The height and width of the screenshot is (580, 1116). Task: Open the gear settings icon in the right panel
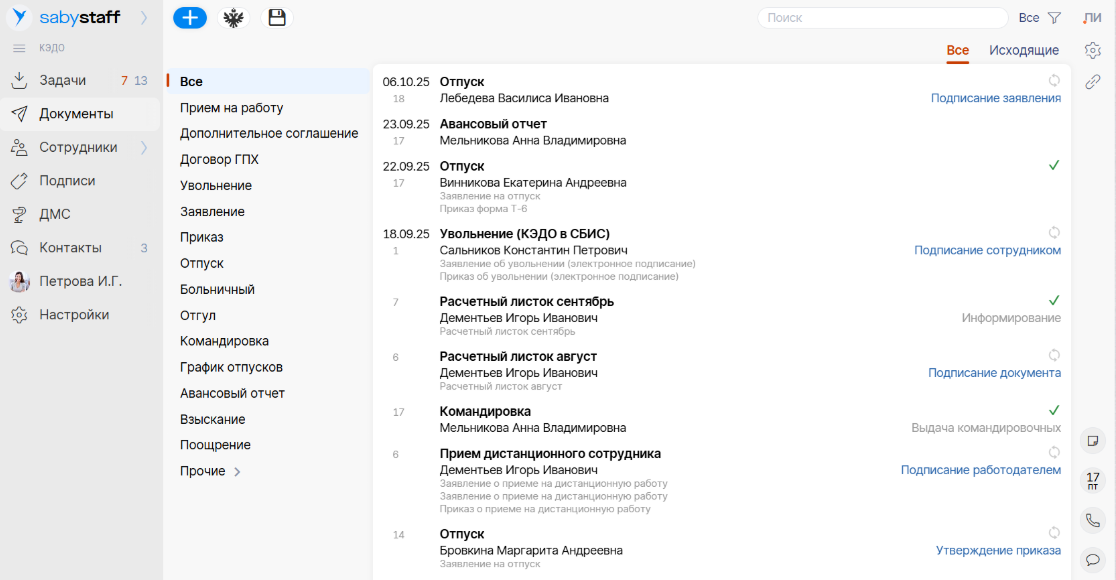pyautogui.click(x=1093, y=50)
